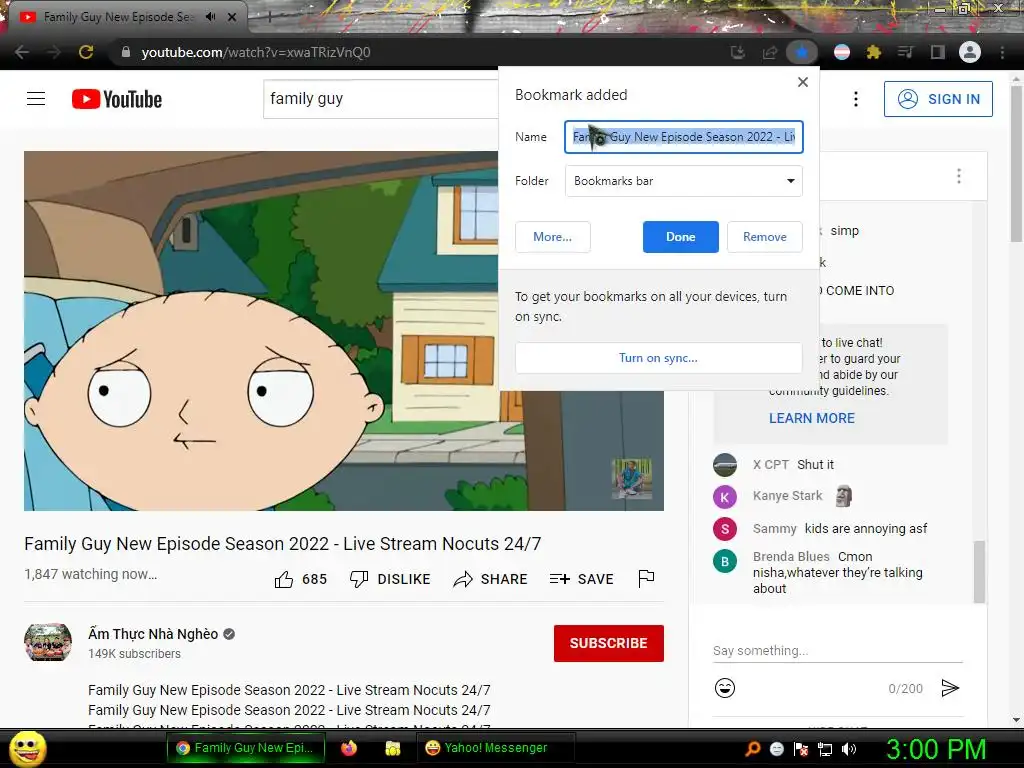Open Firefox from the taskbar
Screen dimensions: 1024x768
click(349, 748)
